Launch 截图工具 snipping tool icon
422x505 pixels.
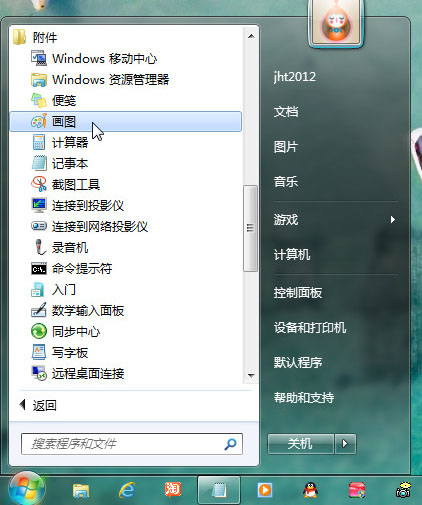39,184
